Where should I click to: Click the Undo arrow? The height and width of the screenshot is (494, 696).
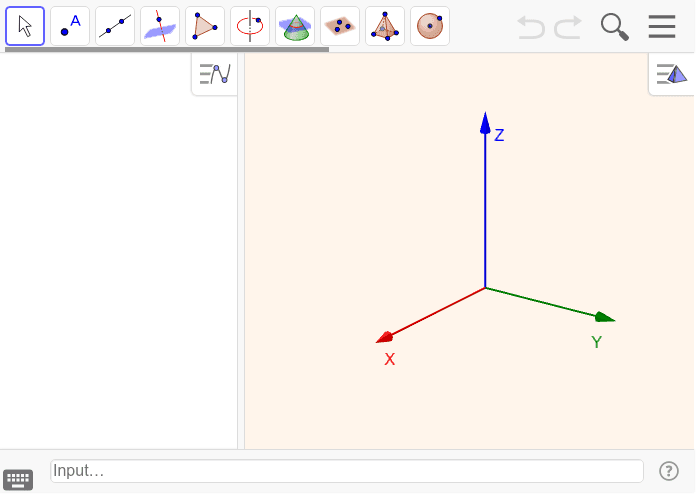point(531,27)
